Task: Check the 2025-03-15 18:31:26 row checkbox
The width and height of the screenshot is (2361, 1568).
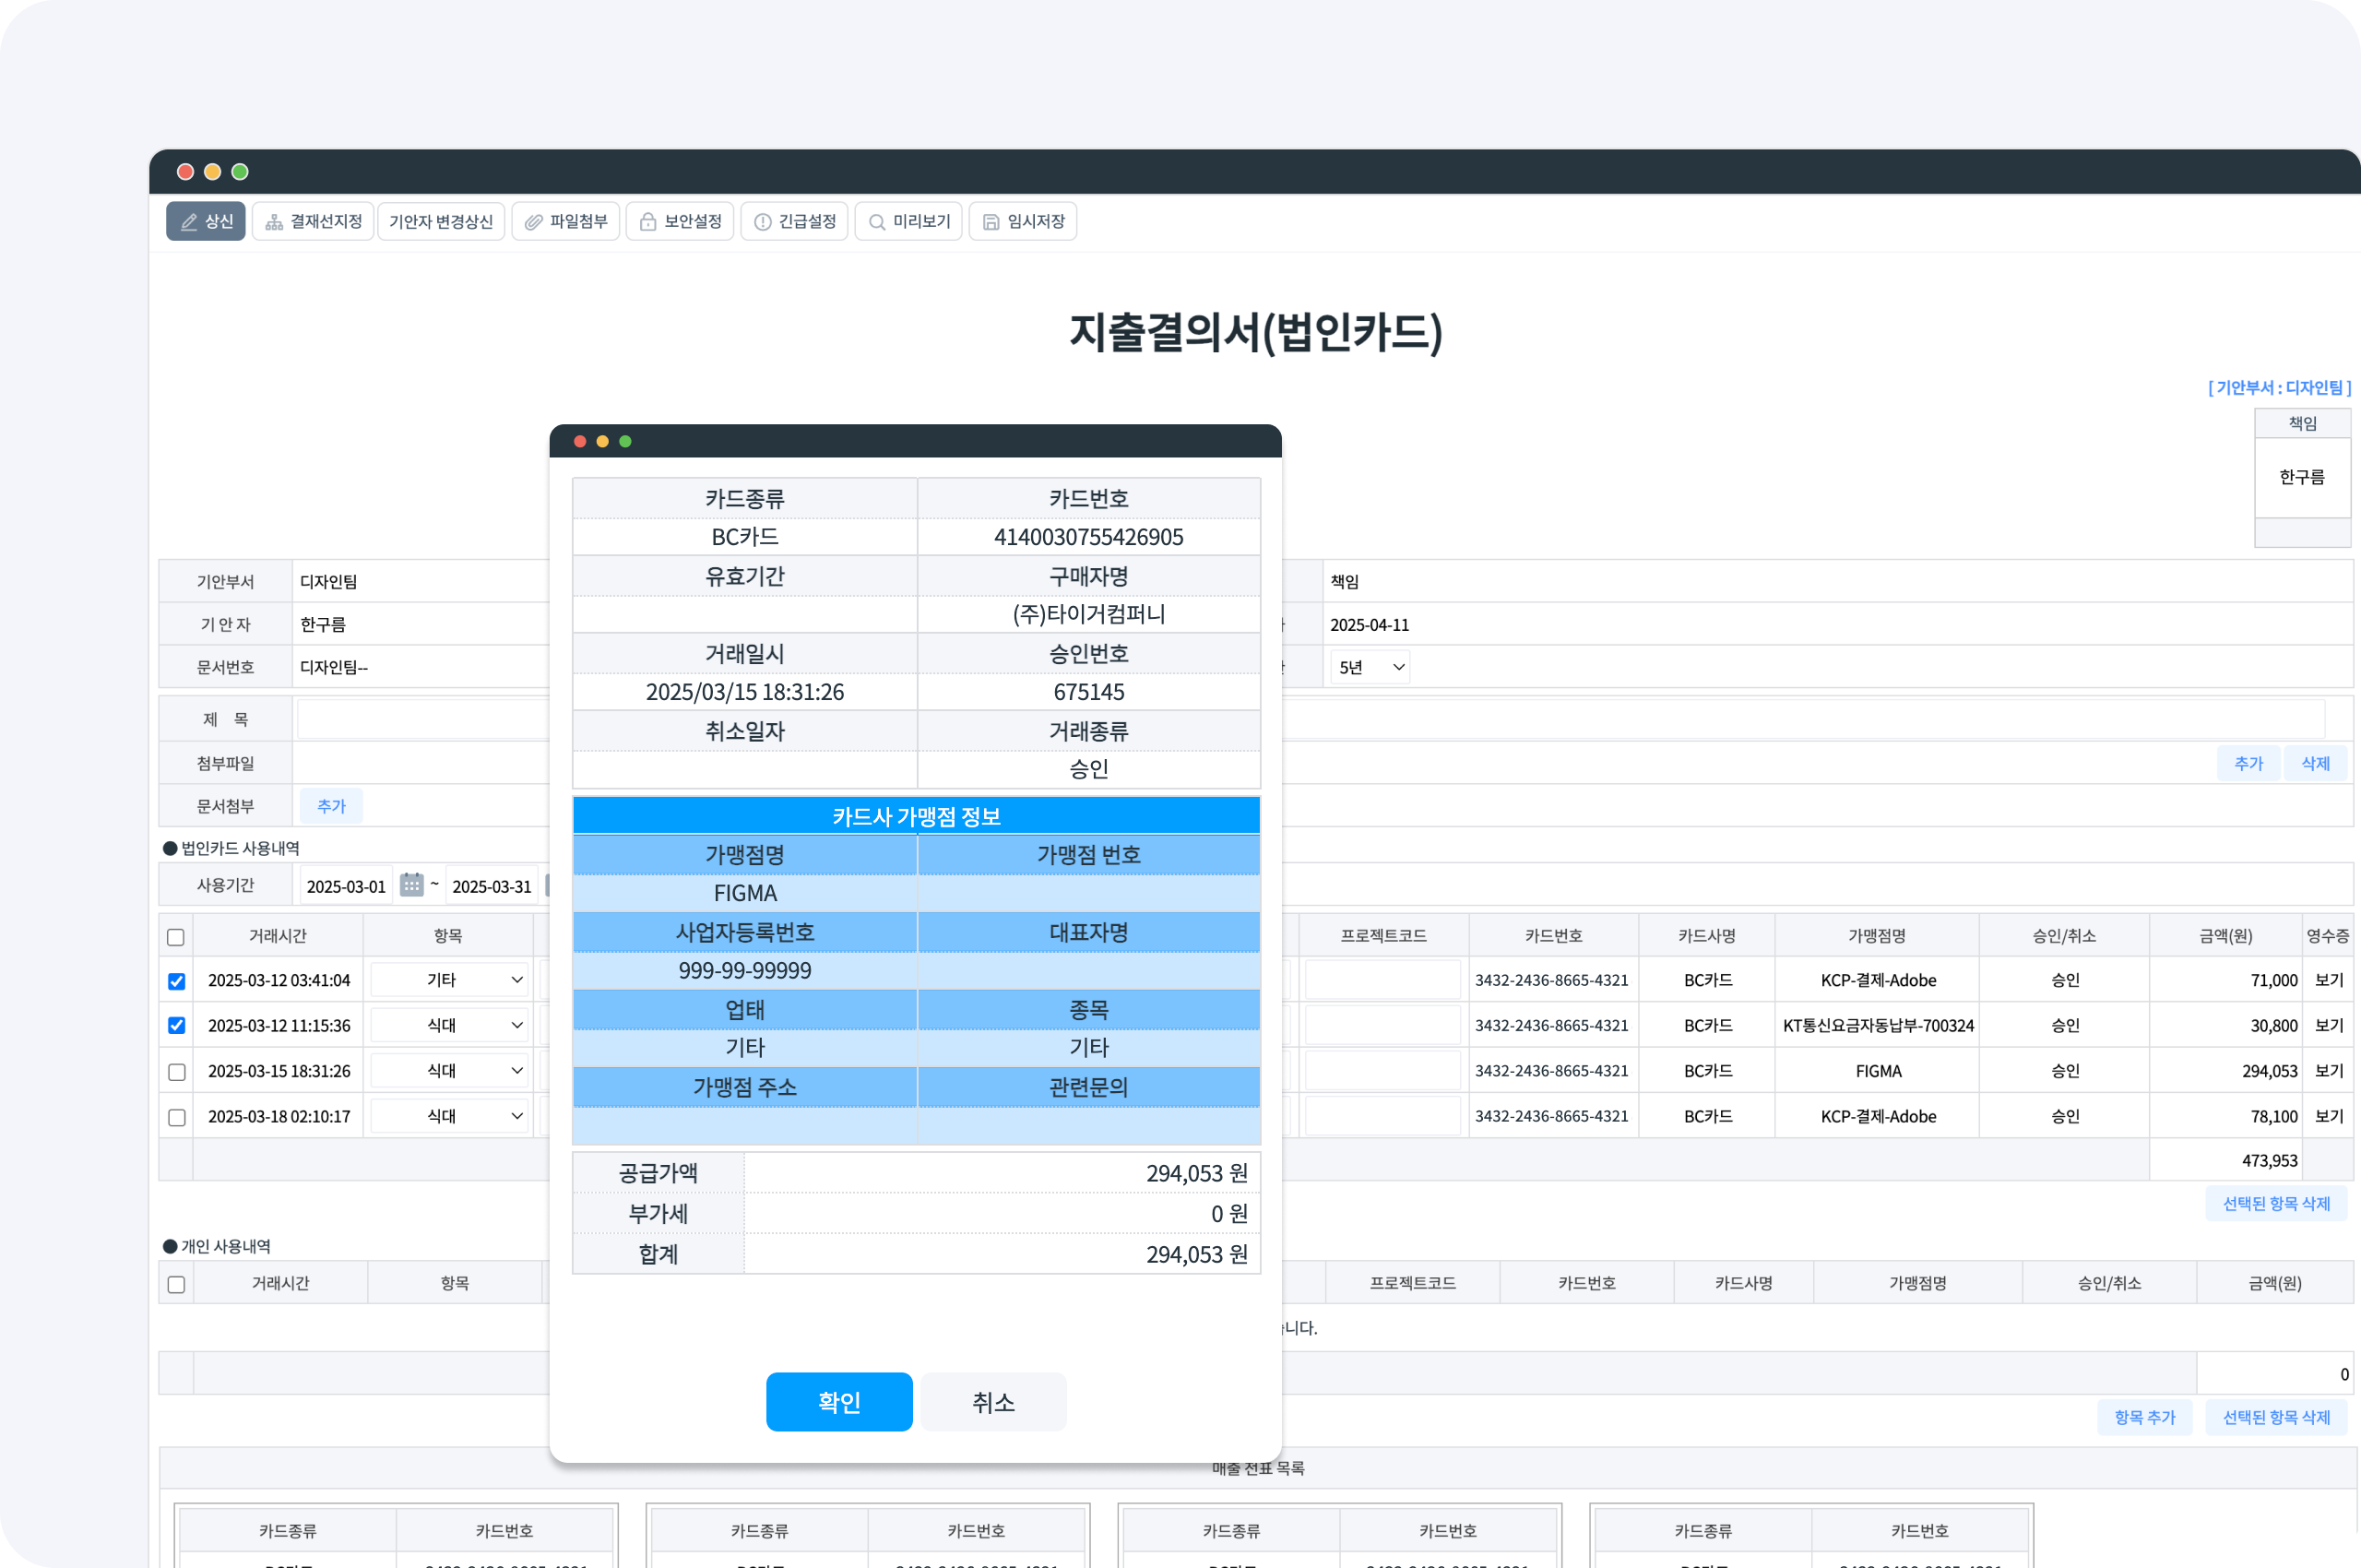Action: click(x=177, y=1072)
